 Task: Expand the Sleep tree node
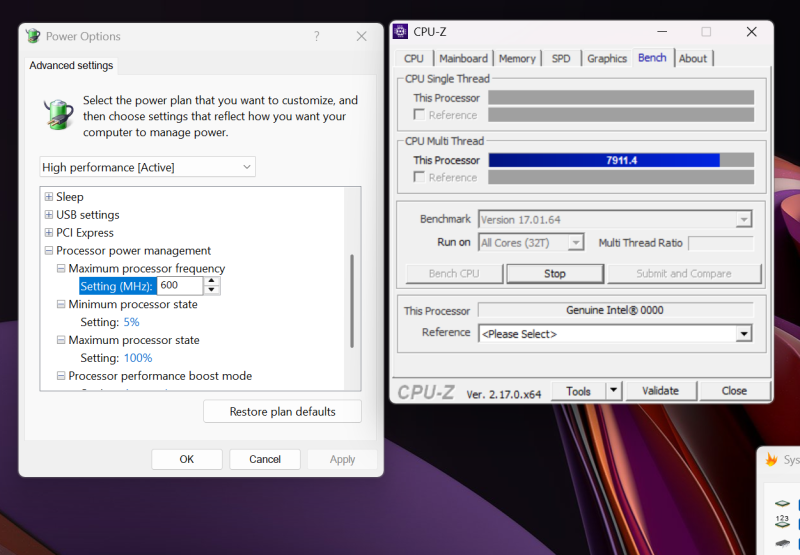point(48,196)
